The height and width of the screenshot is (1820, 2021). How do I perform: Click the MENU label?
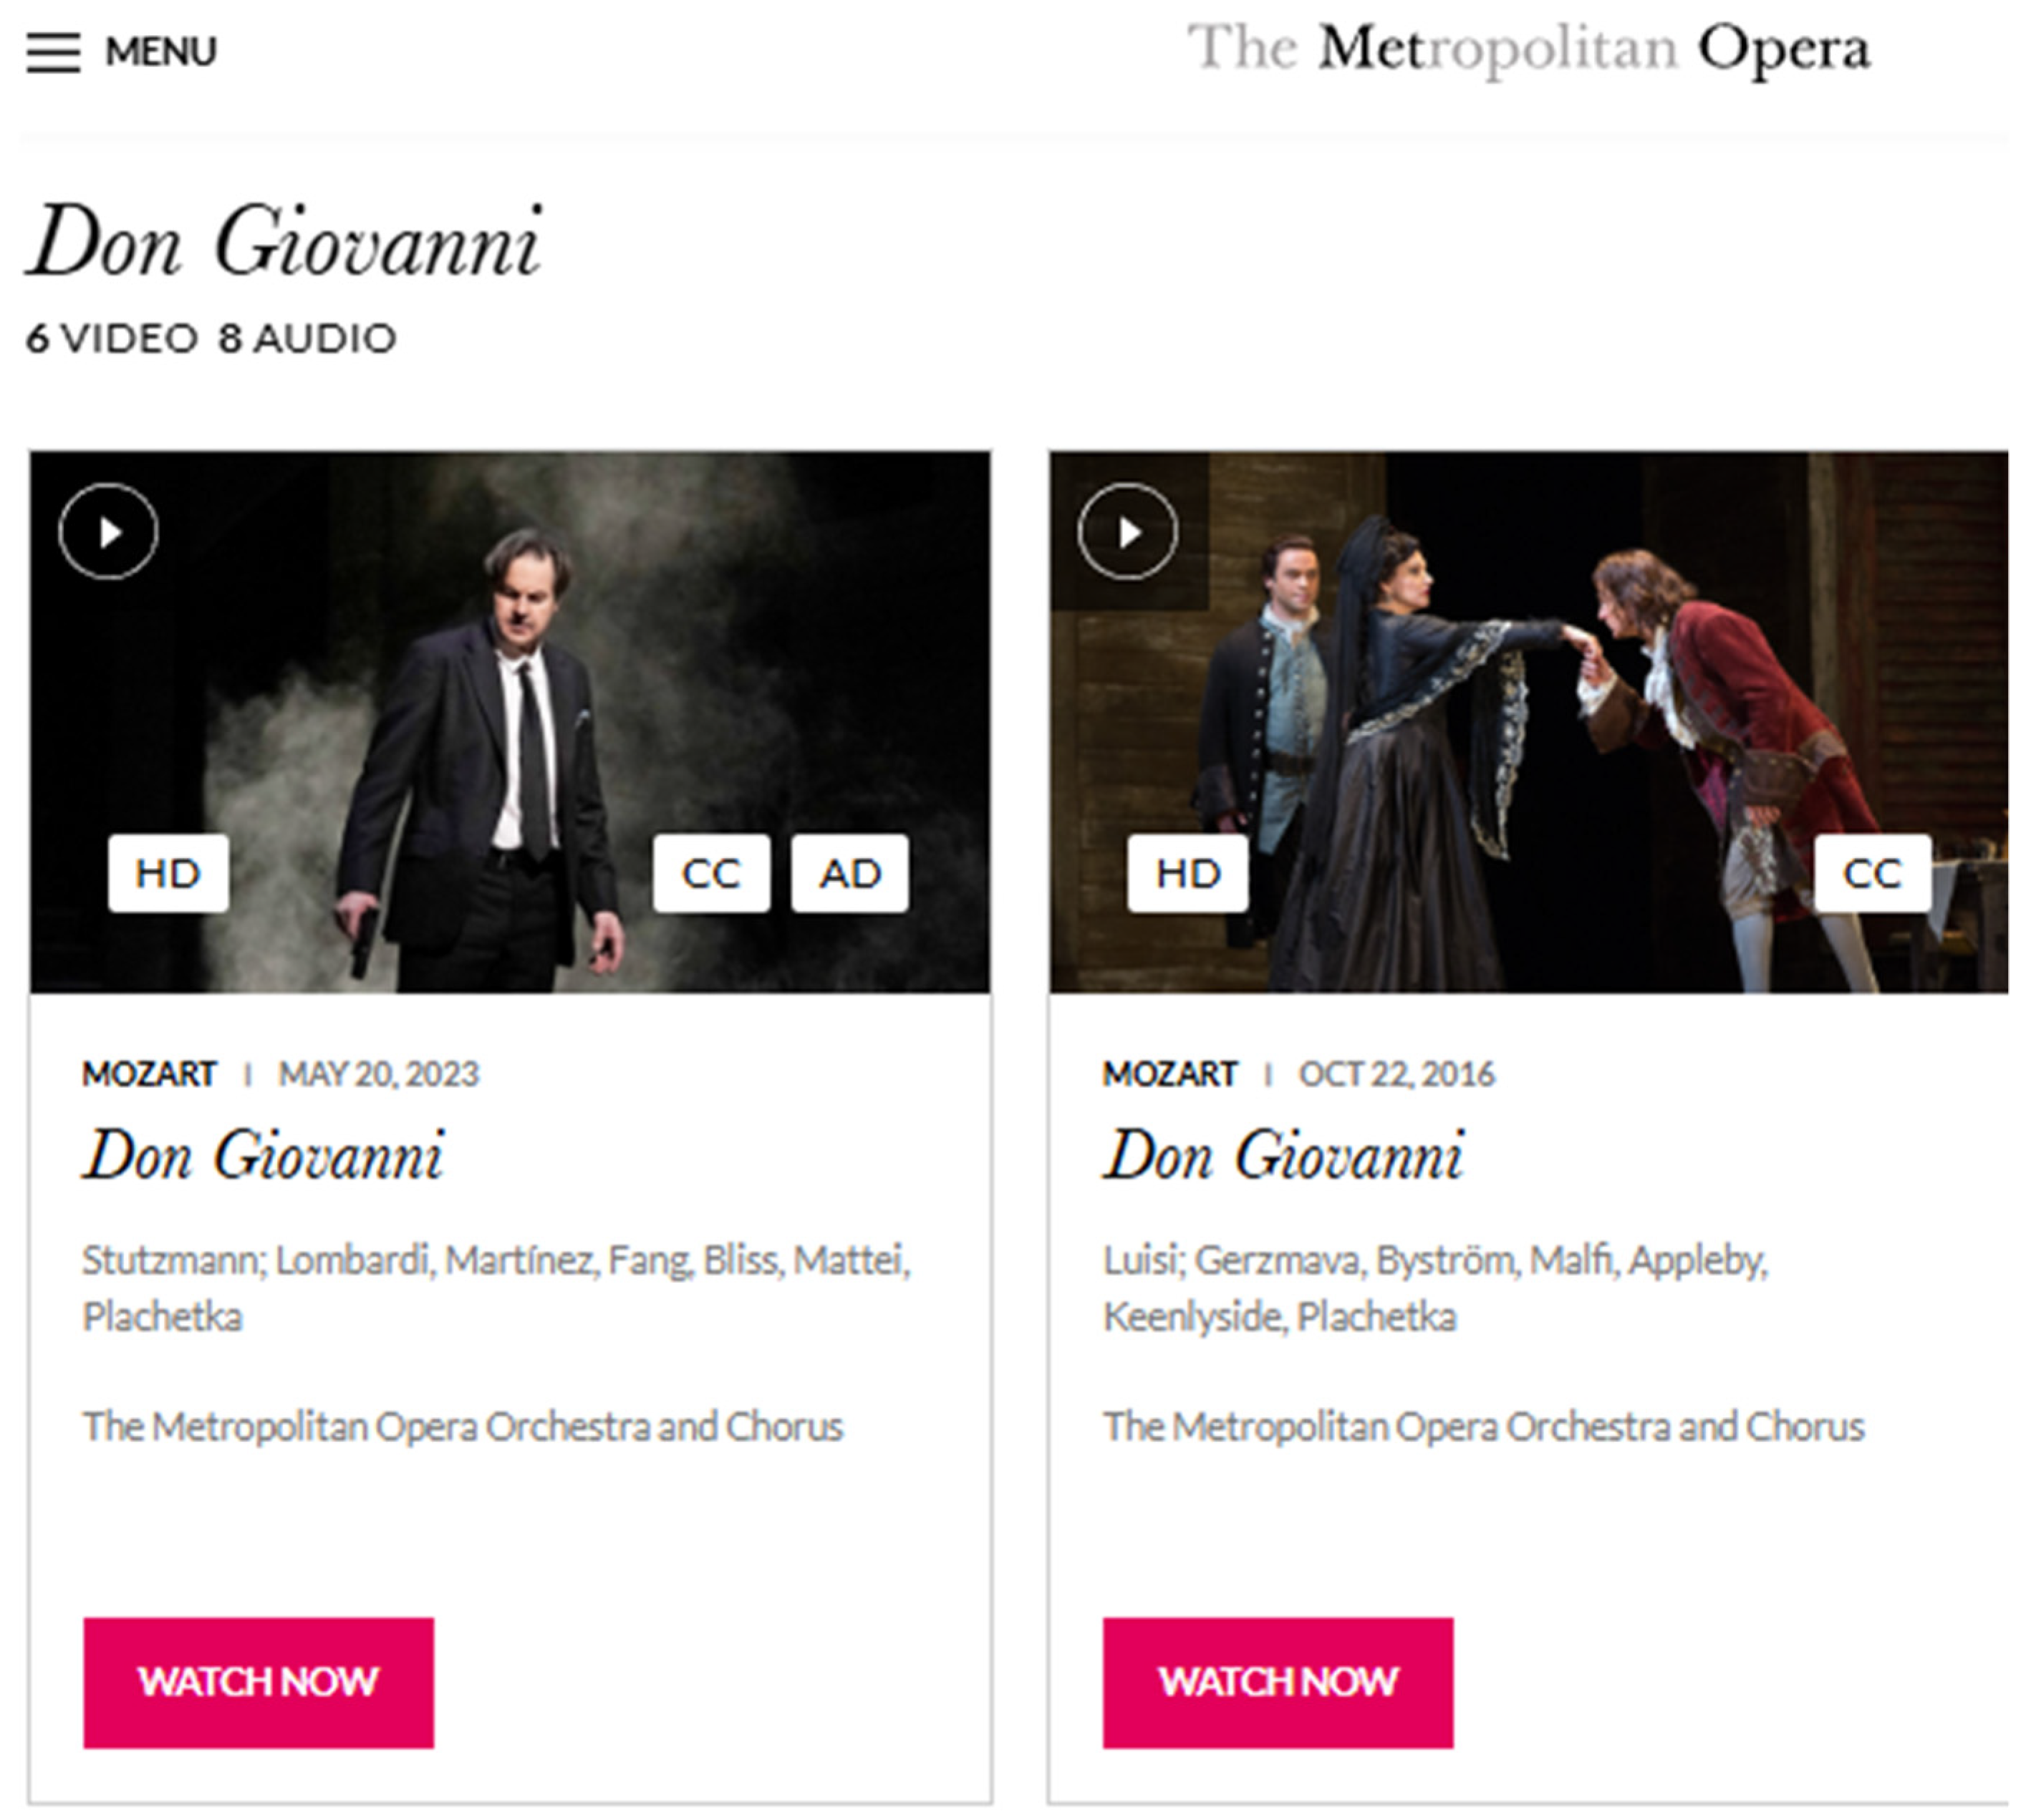coord(161,52)
